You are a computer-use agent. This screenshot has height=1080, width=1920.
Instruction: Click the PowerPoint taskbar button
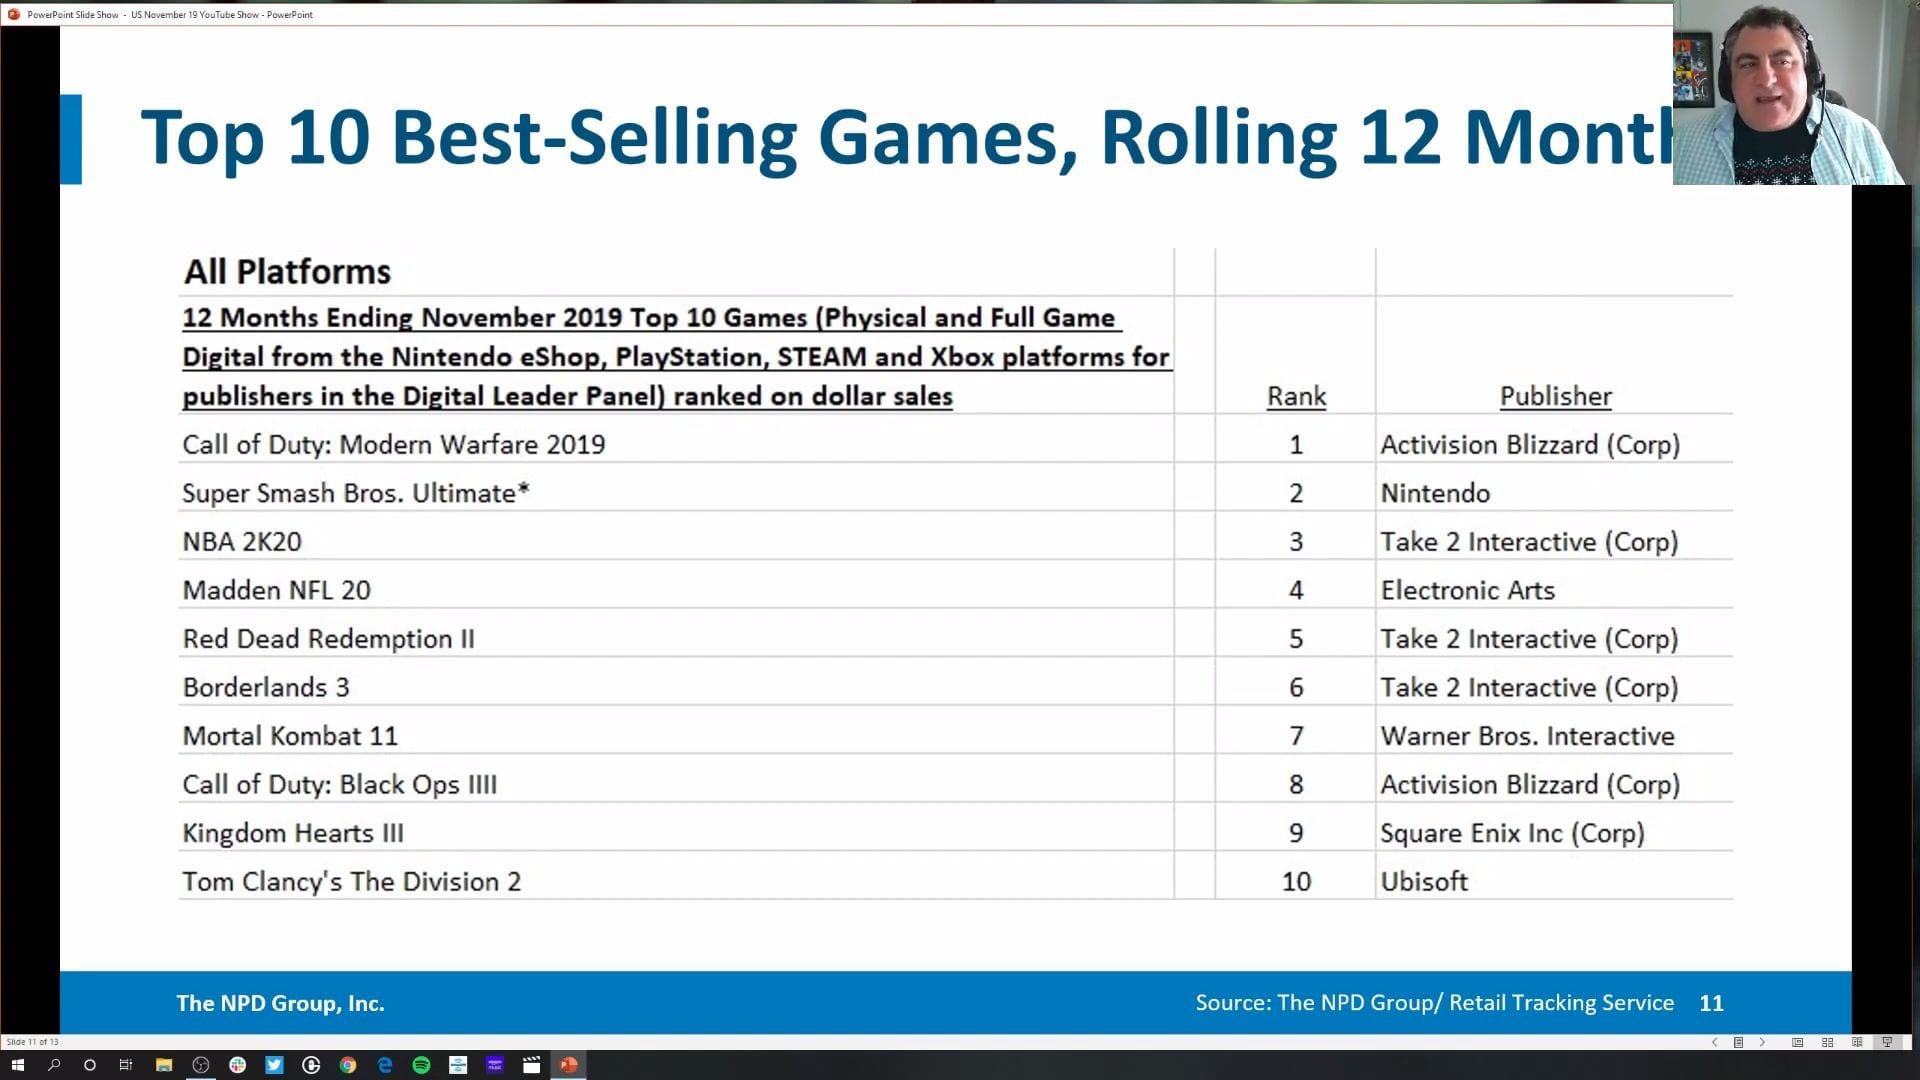(x=568, y=1065)
